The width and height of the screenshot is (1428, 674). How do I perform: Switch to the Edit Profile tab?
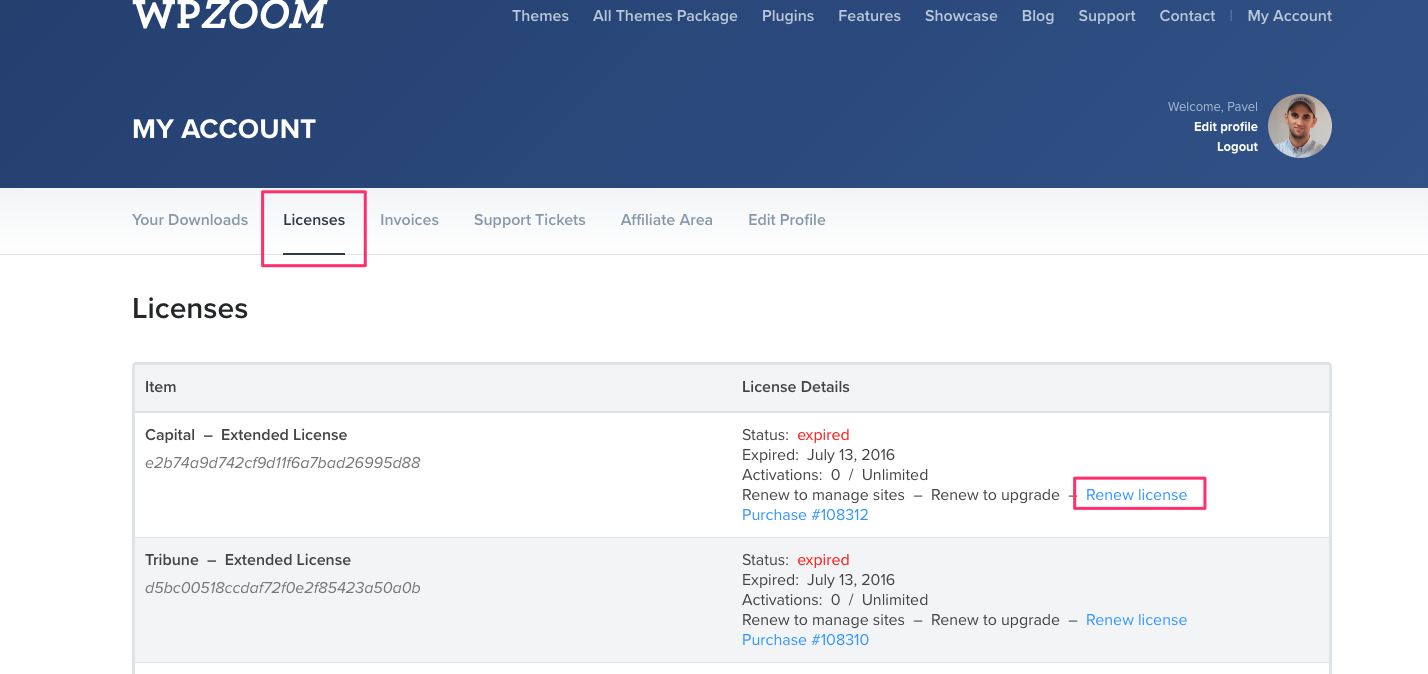coord(787,220)
